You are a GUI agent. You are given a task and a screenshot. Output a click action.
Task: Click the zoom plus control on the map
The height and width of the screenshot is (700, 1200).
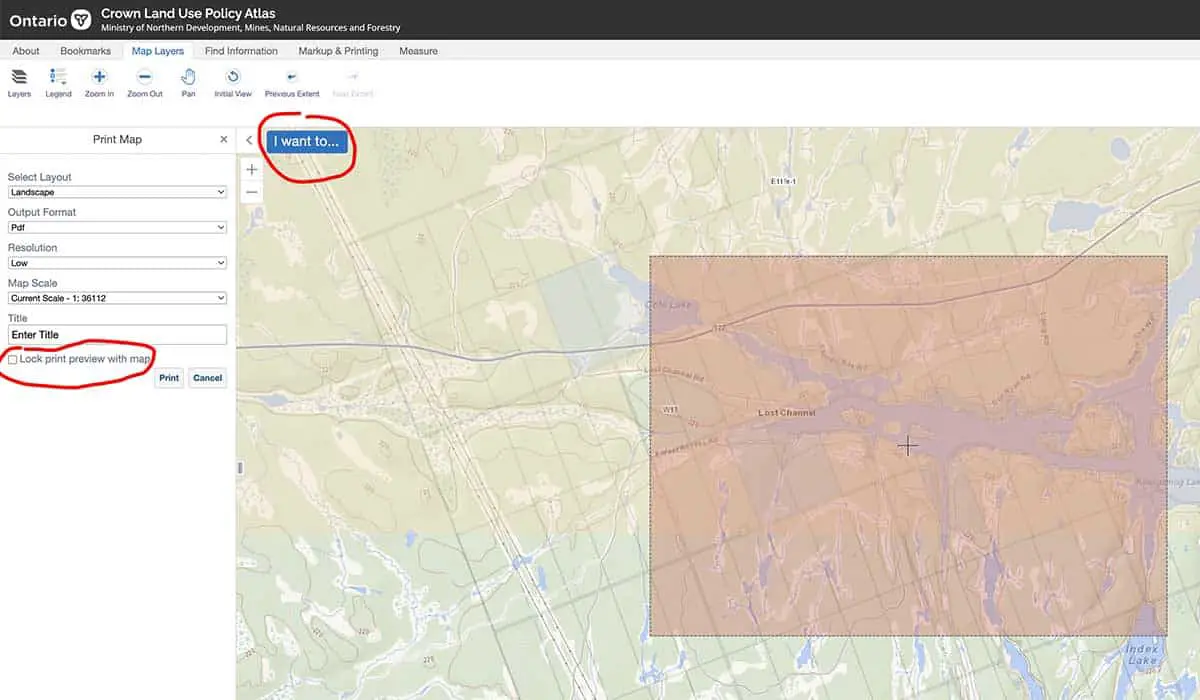(252, 168)
